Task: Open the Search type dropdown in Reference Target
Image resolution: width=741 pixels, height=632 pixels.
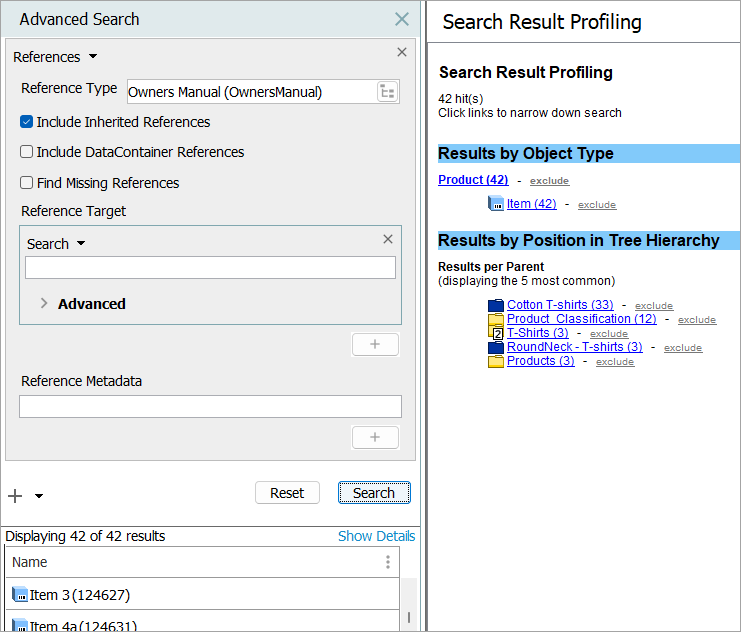Action: tap(81, 244)
